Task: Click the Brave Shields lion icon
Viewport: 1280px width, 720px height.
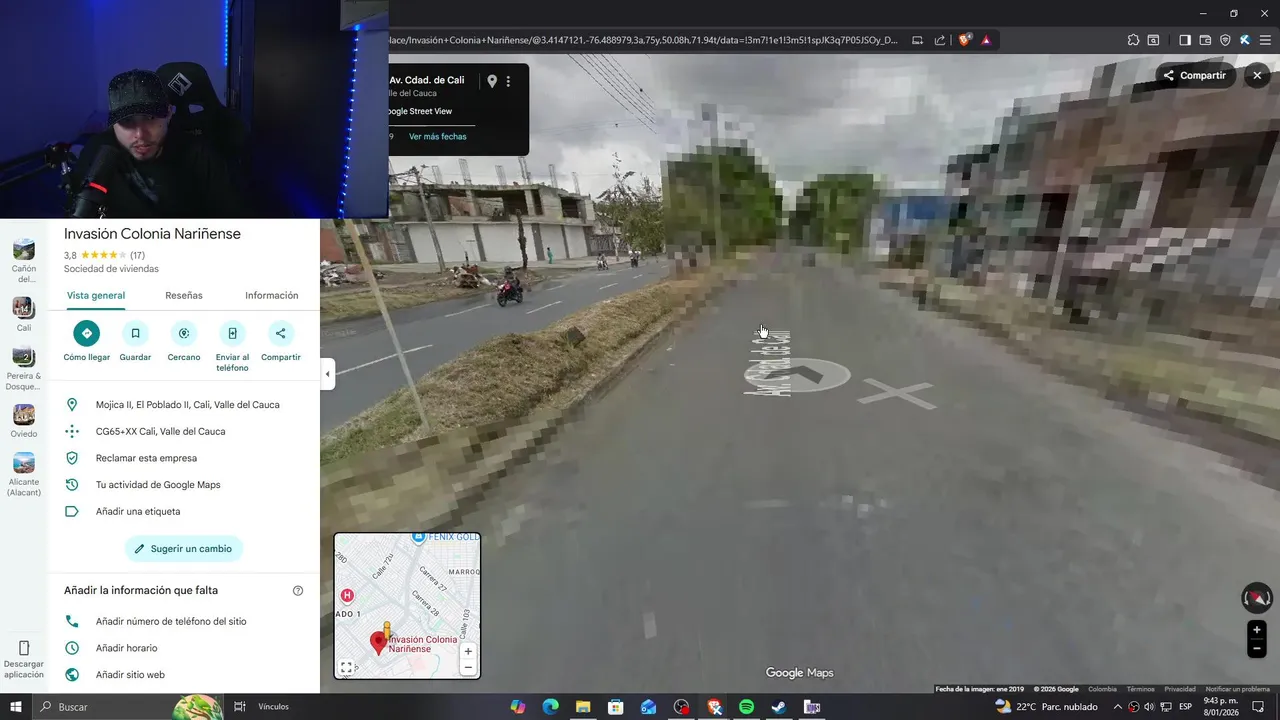Action: click(965, 40)
